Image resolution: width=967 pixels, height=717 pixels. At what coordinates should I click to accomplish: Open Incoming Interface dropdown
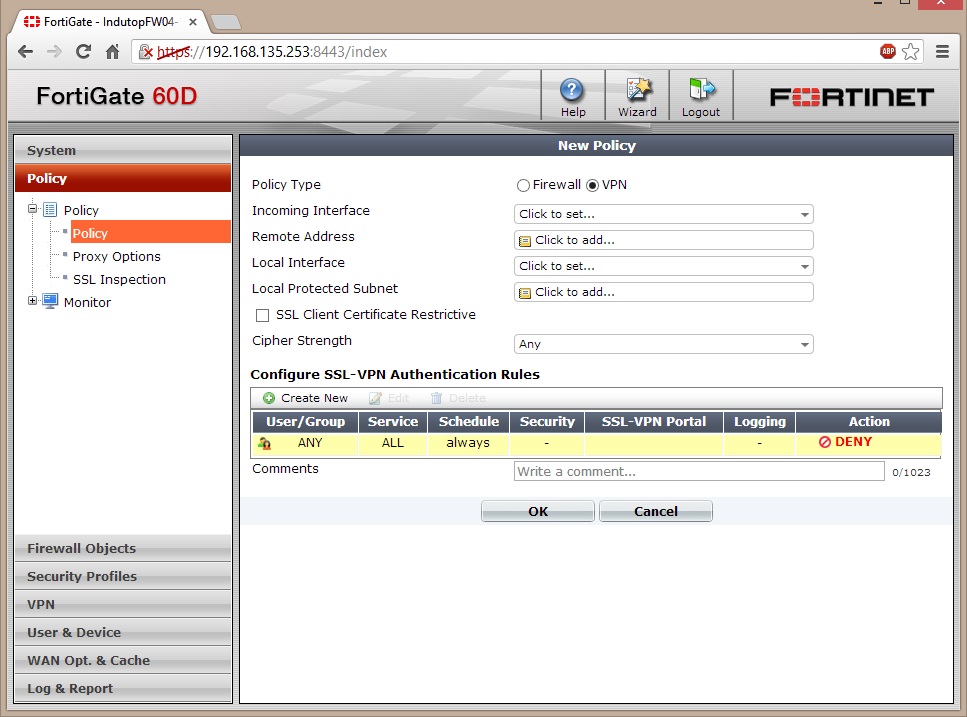[664, 214]
